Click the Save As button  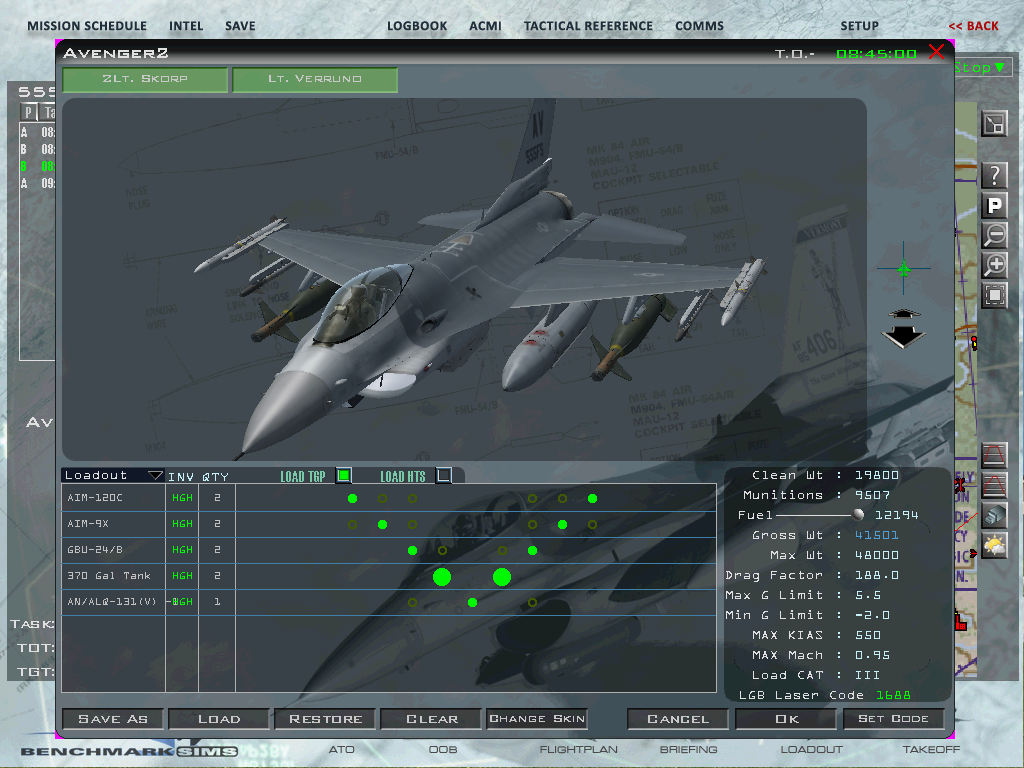[113, 718]
